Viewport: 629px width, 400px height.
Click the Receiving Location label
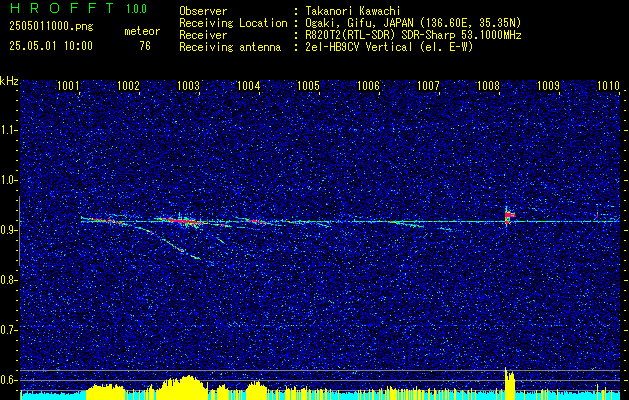click(x=233, y=23)
